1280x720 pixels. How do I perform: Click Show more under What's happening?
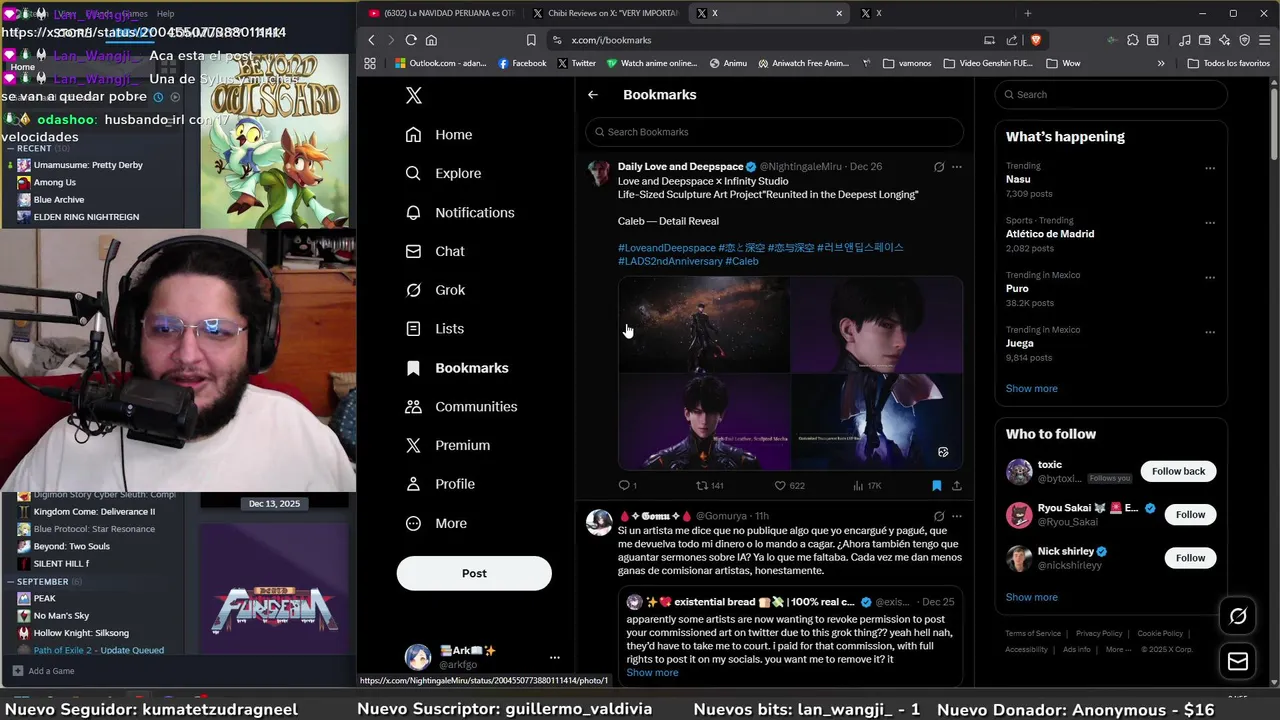click(x=1031, y=389)
